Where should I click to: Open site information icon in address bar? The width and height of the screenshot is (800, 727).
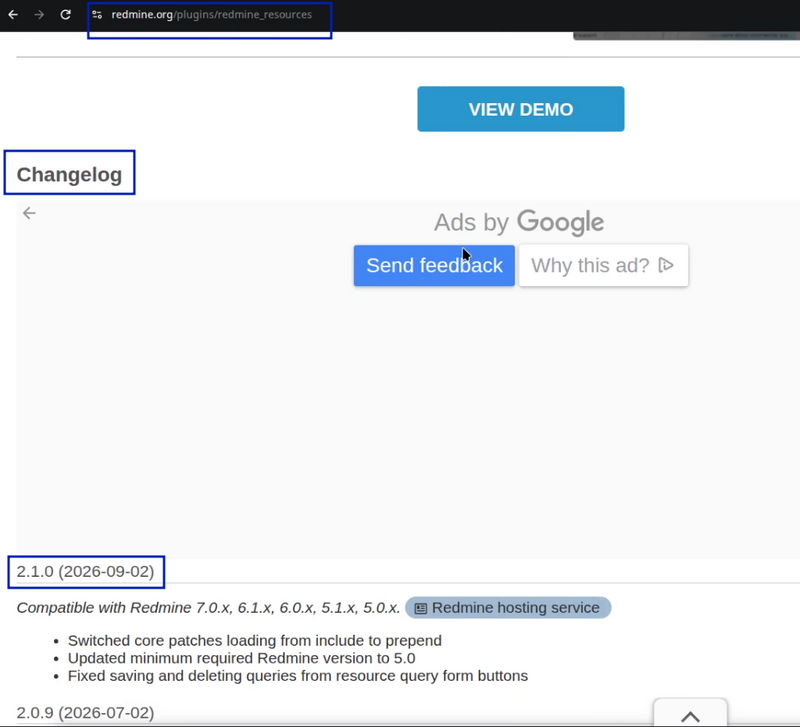[x=97, y=15]
